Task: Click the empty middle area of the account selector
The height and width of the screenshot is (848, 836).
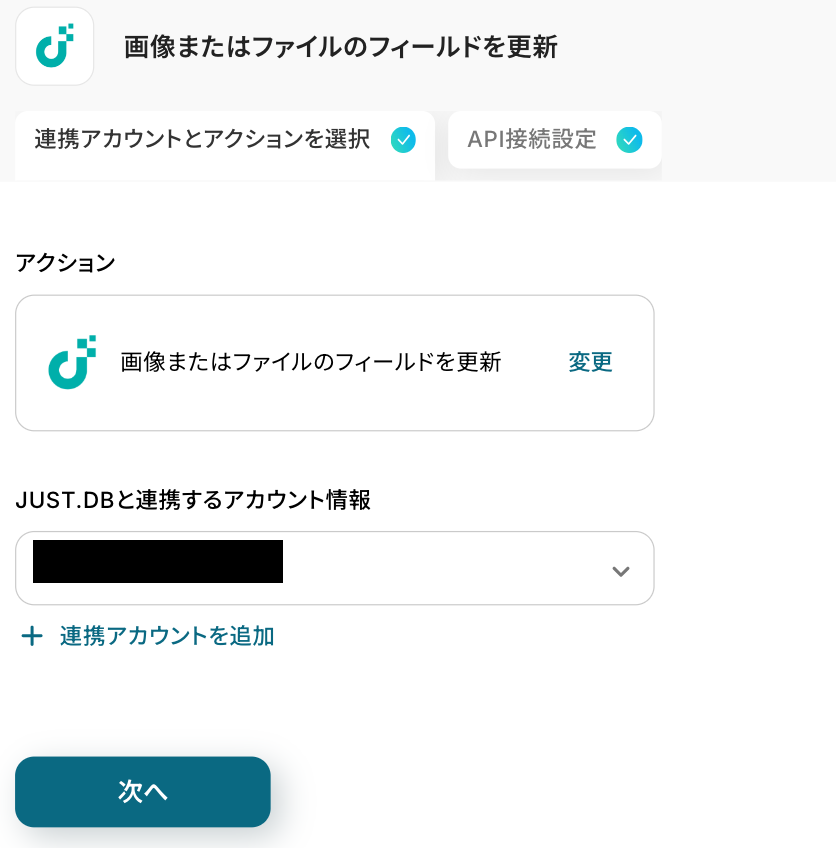Action: pos(440,568)
